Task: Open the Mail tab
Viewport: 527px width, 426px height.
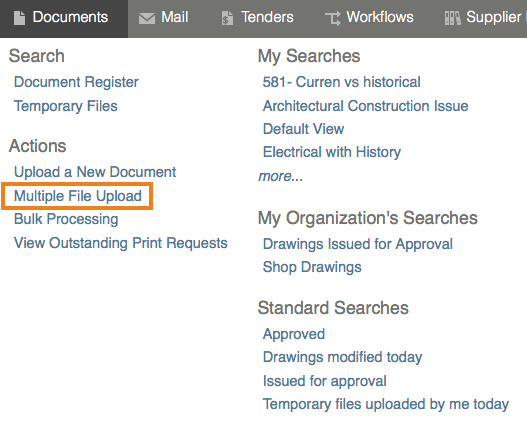Action: (x=163, y=17)
